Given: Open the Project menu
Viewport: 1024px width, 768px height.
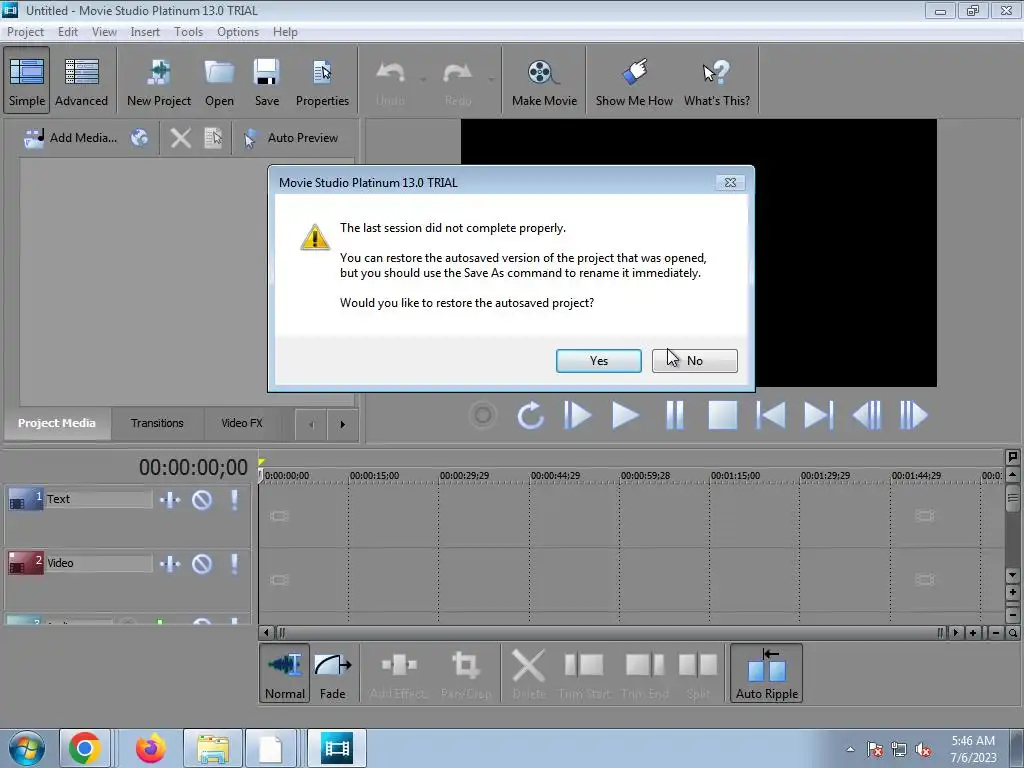Looking at the screenshot, I should (x=25, y=32).
